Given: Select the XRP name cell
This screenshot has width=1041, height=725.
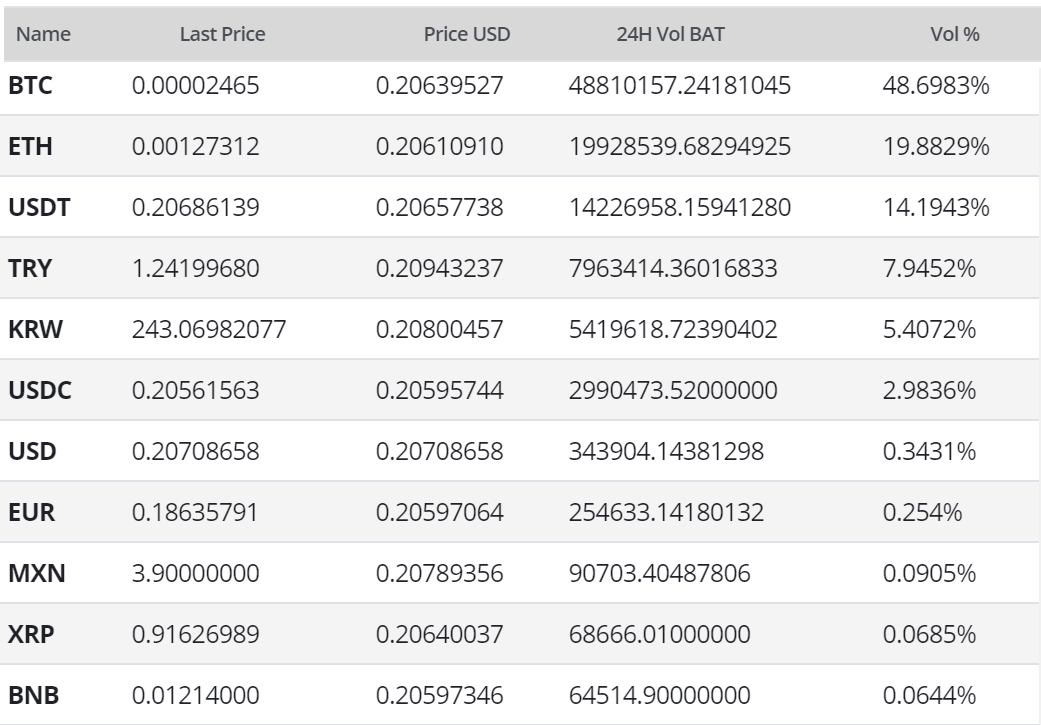Looking at the screenshot, I should tap(31, 635).
